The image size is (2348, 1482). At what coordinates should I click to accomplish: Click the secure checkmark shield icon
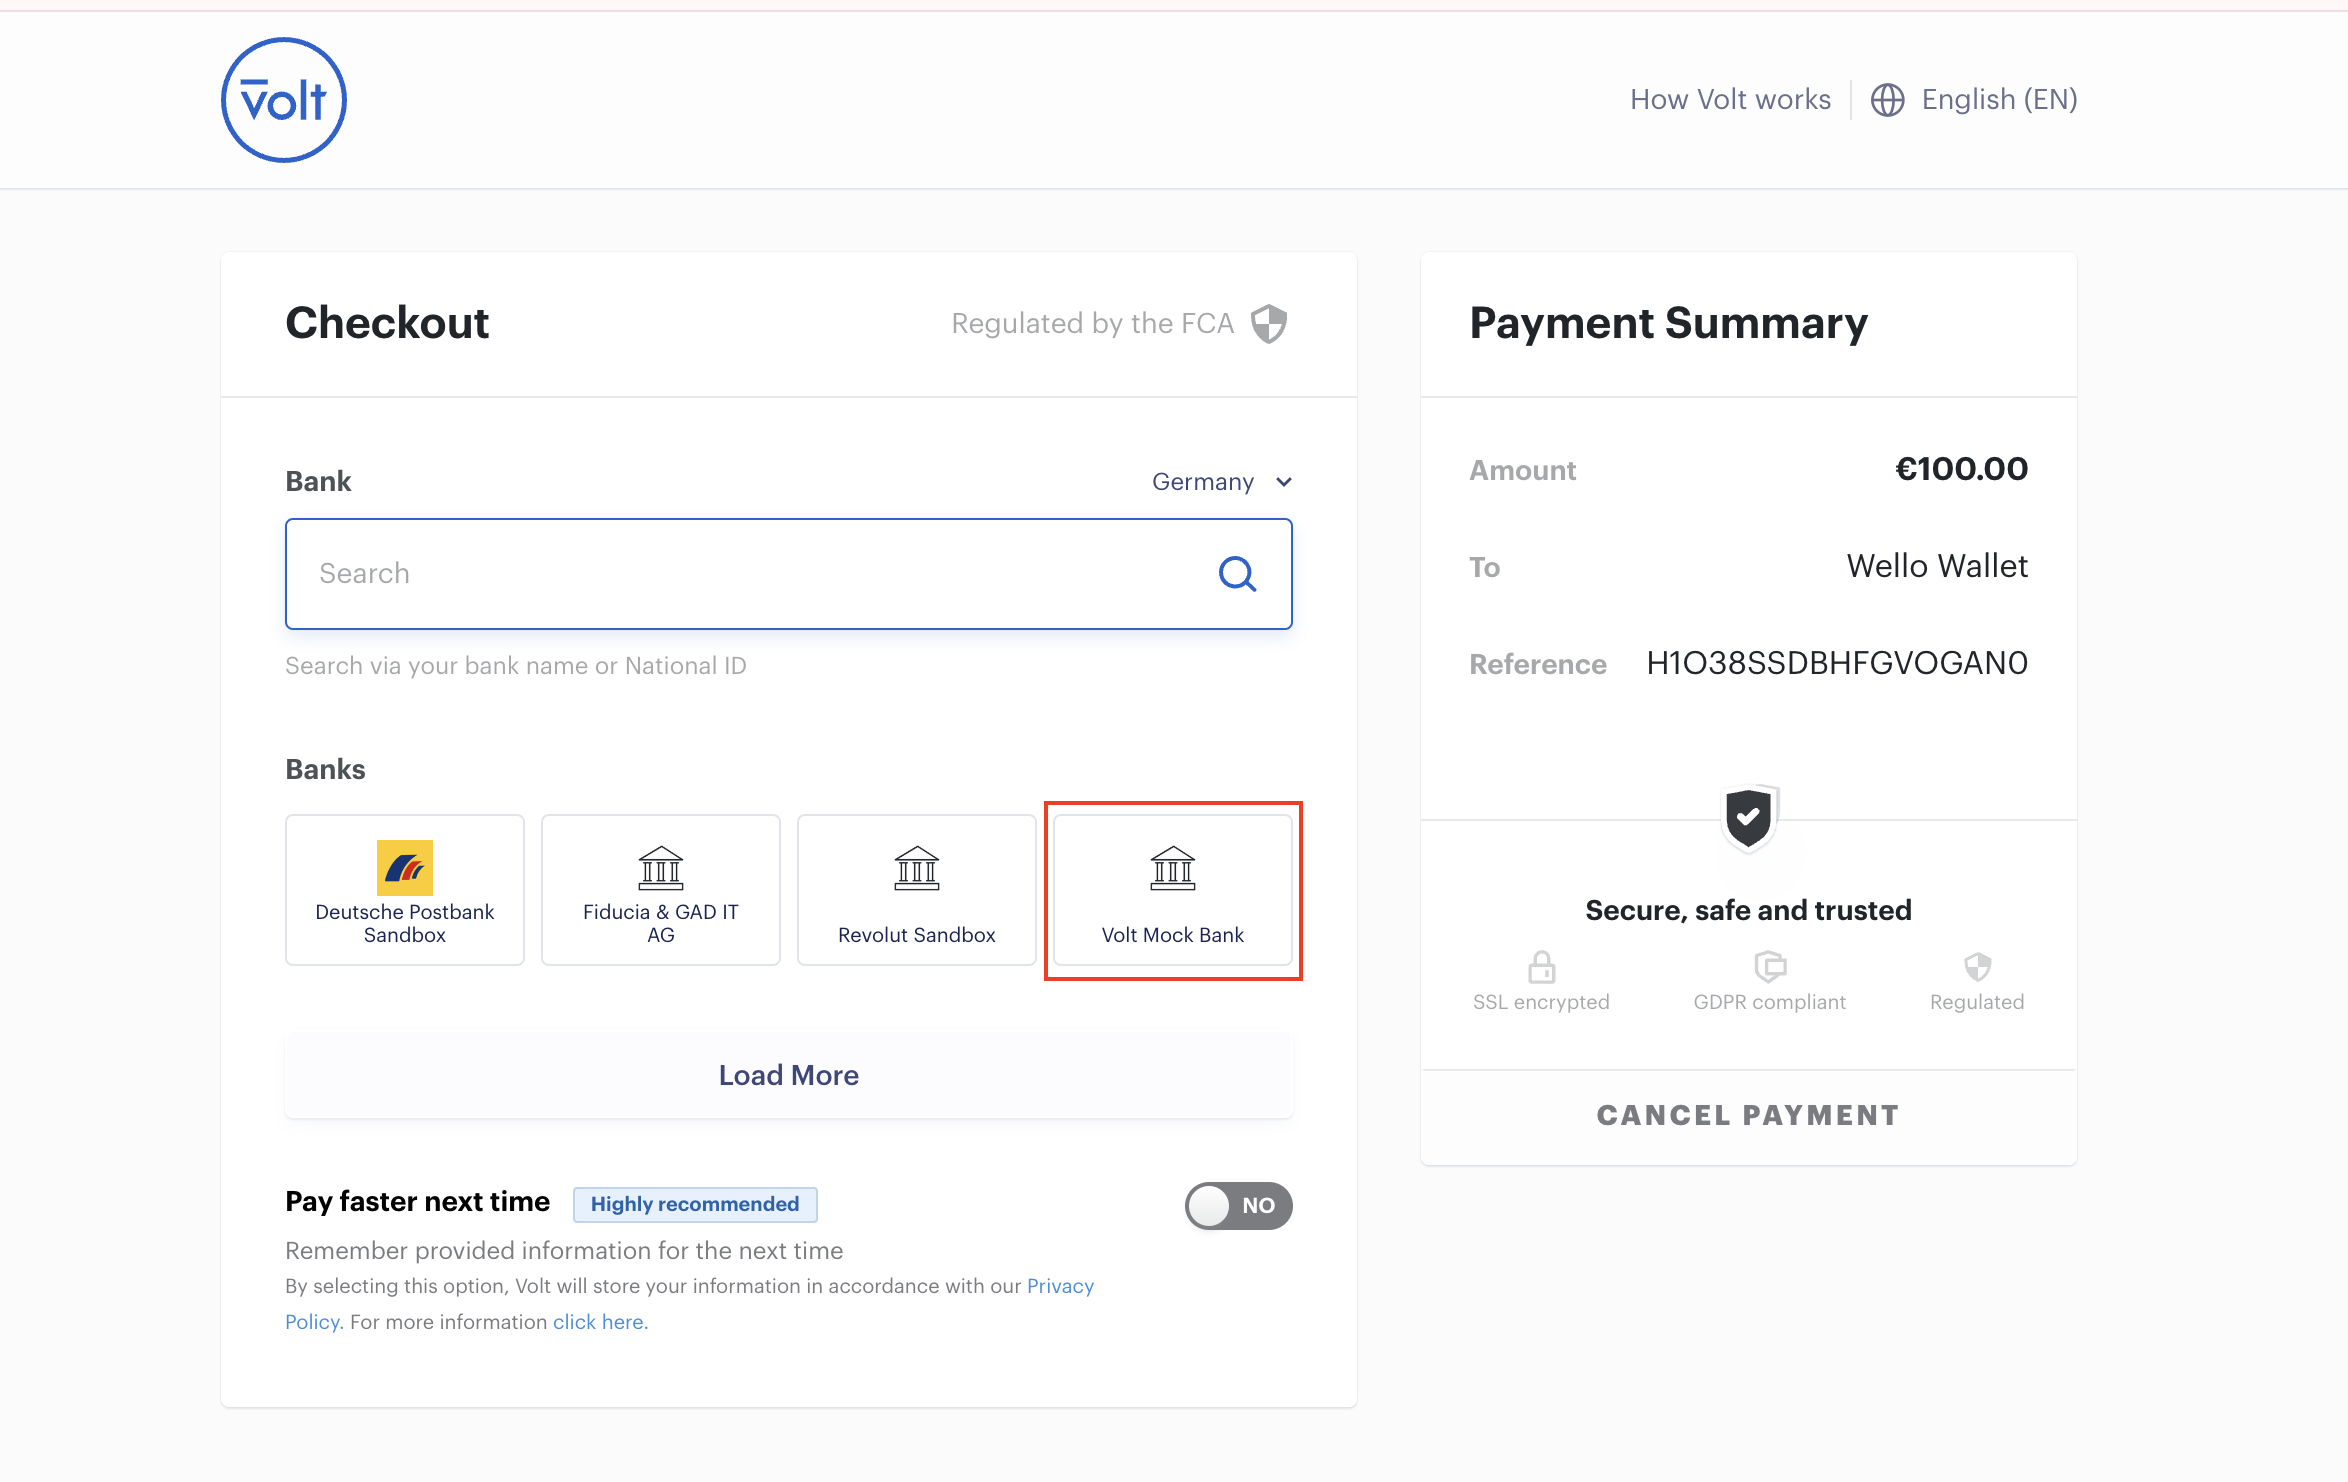click(x=1748, y=817)
